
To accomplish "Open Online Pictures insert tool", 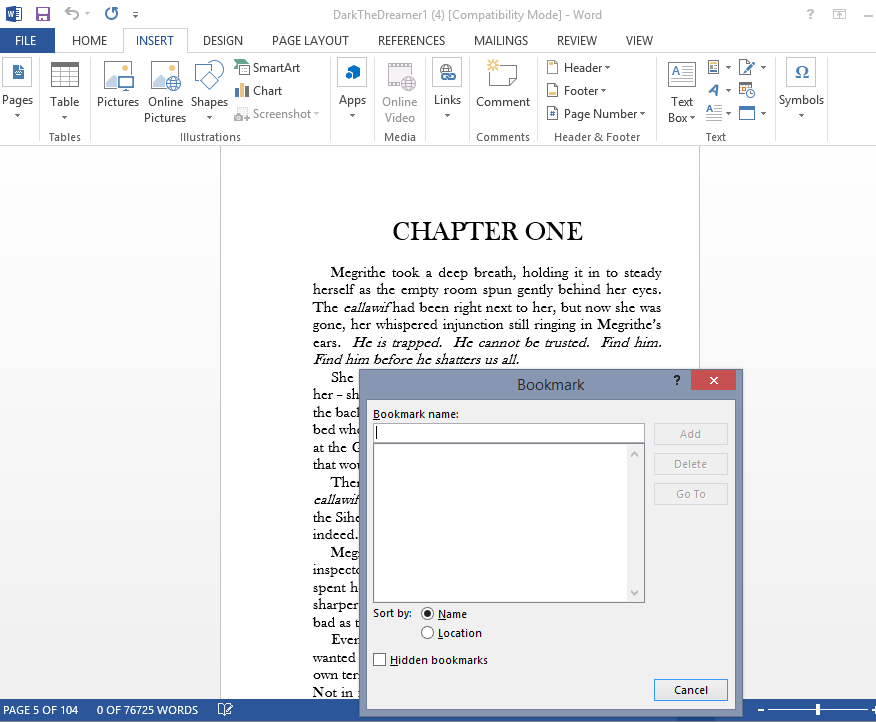I will point(165,91).
